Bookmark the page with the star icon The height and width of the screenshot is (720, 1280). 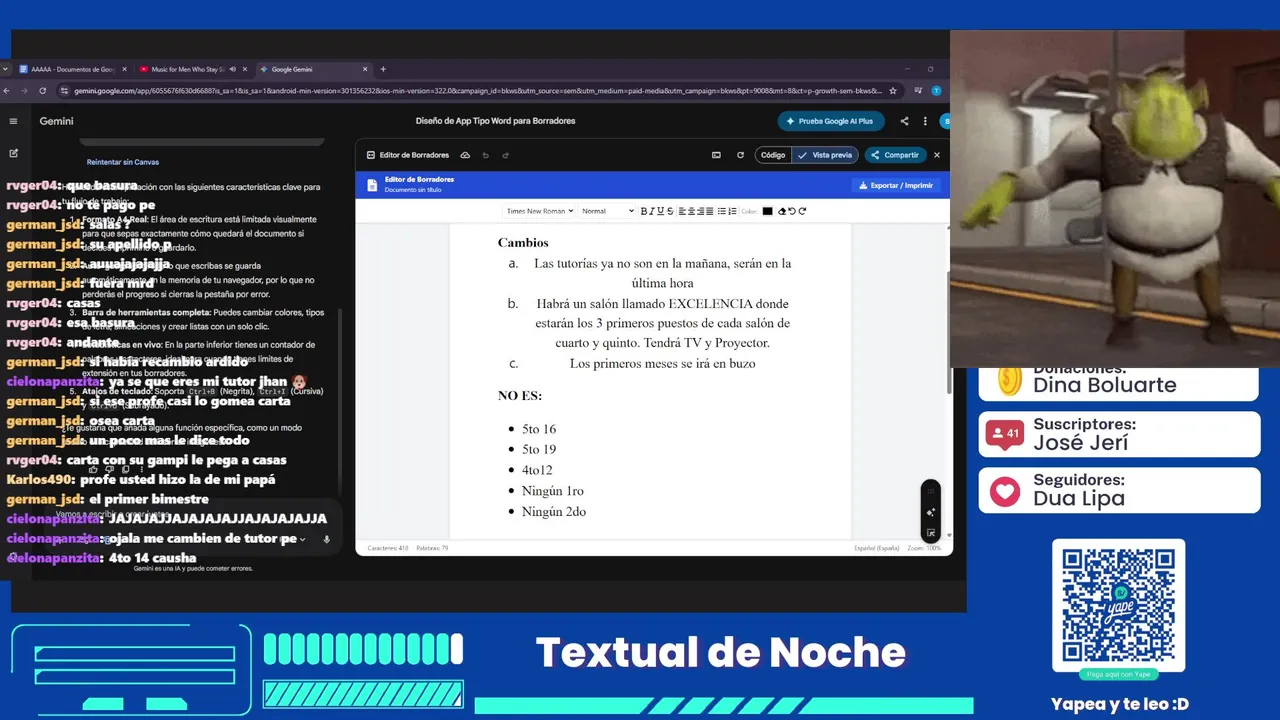point(893,90)
